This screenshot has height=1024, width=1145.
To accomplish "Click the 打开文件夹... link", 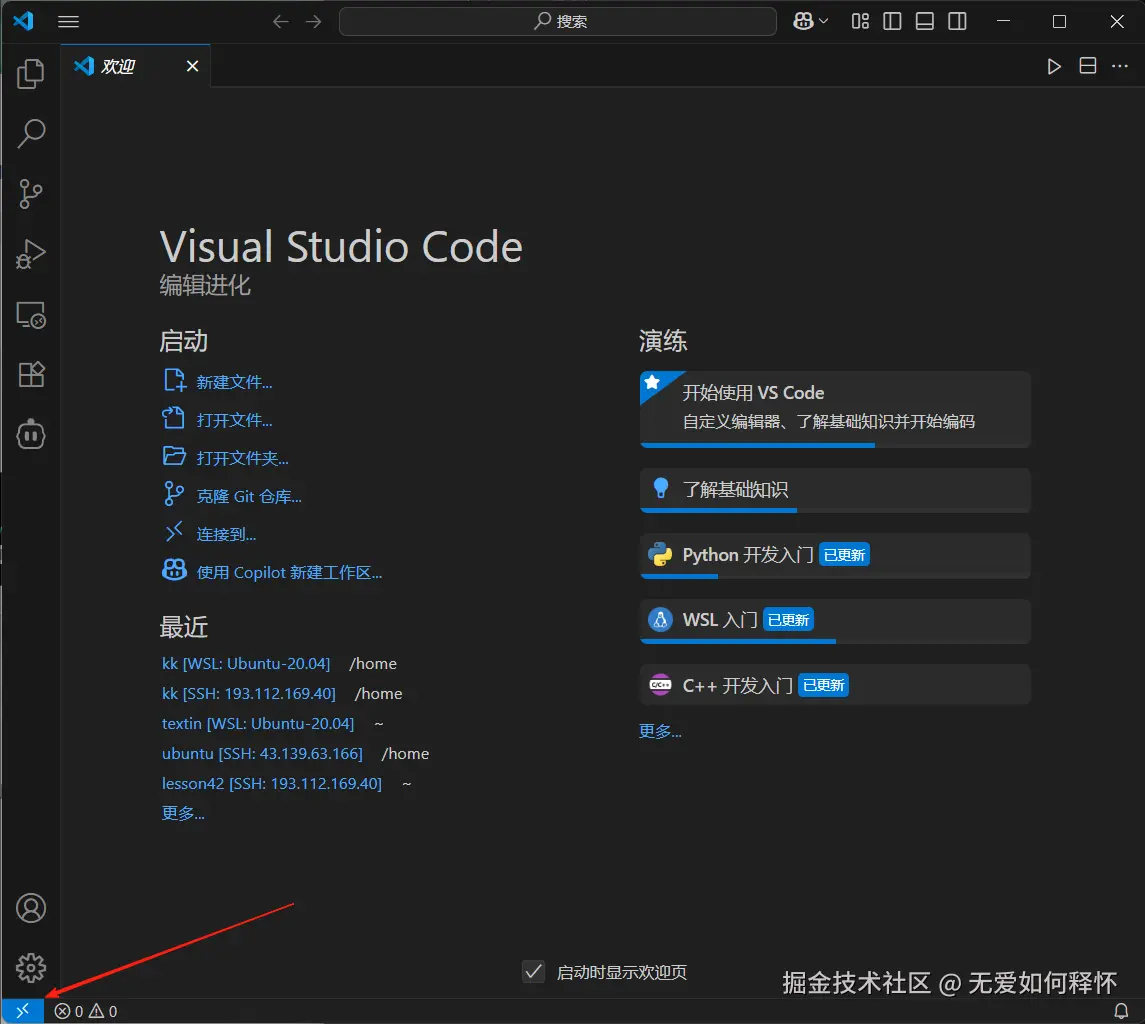I will click(242, 458).
